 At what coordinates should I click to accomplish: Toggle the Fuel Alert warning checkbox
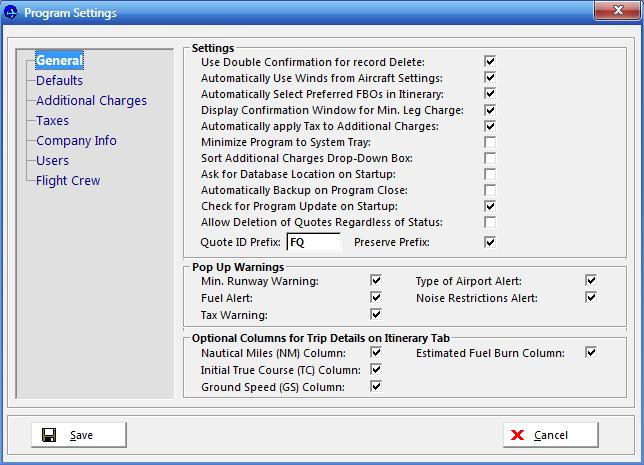tap(376, 298)
